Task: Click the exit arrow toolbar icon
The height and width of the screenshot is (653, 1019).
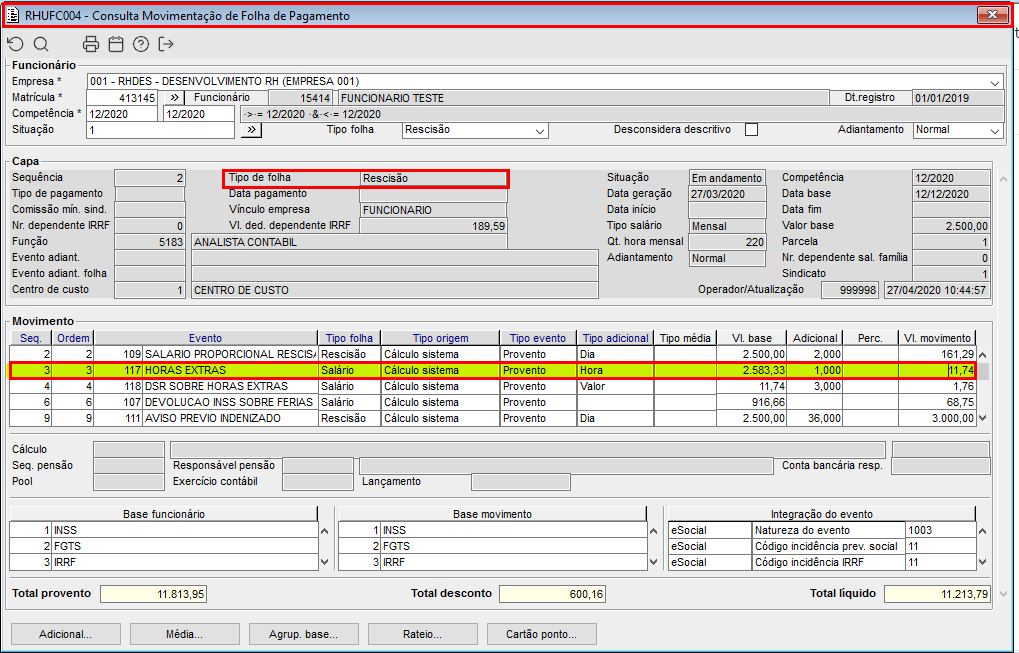Action: pos(166,44)
